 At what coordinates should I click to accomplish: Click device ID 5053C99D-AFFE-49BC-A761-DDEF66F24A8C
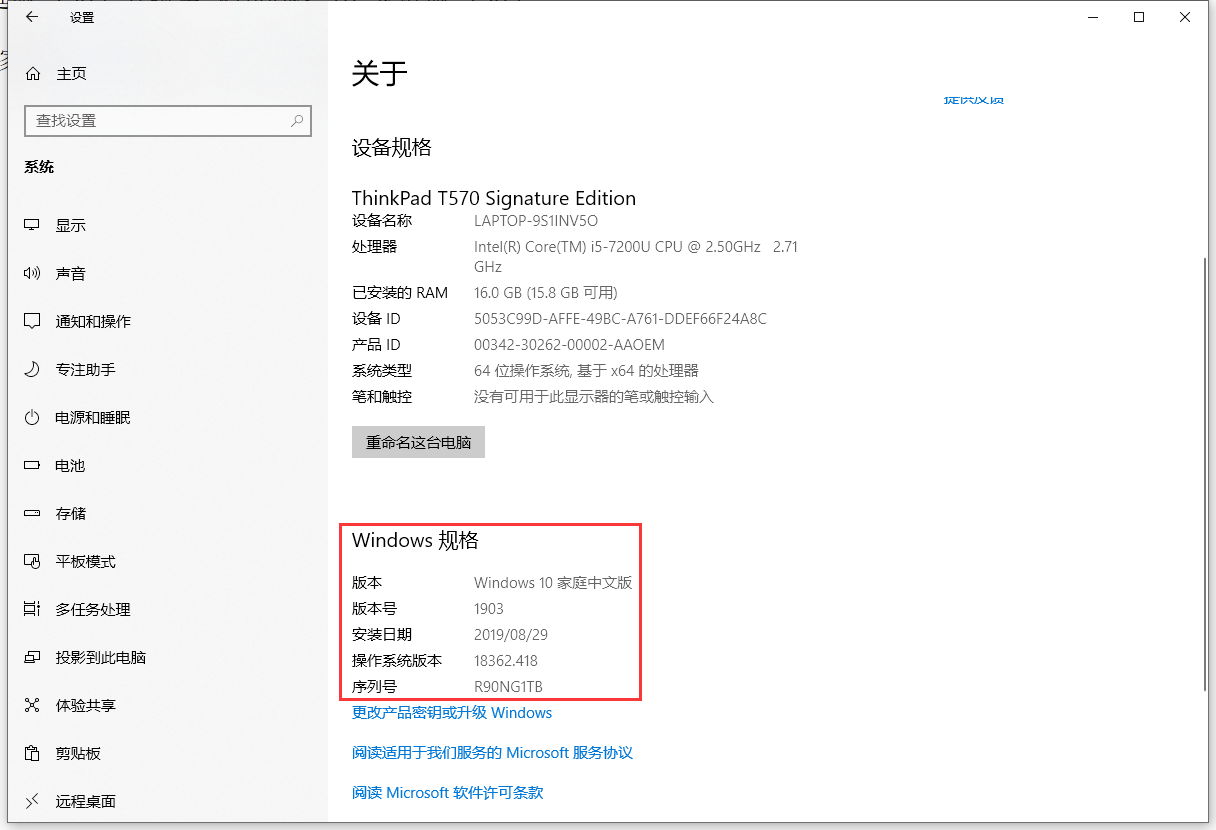coord(620,319)
